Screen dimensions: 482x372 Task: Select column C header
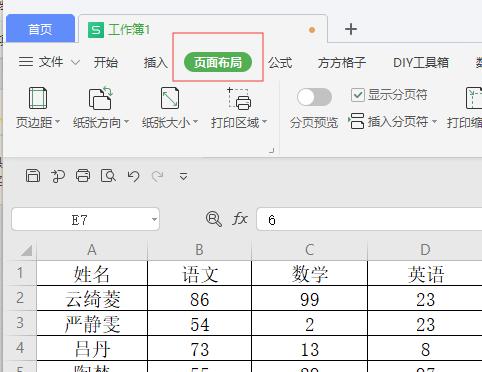309,250
